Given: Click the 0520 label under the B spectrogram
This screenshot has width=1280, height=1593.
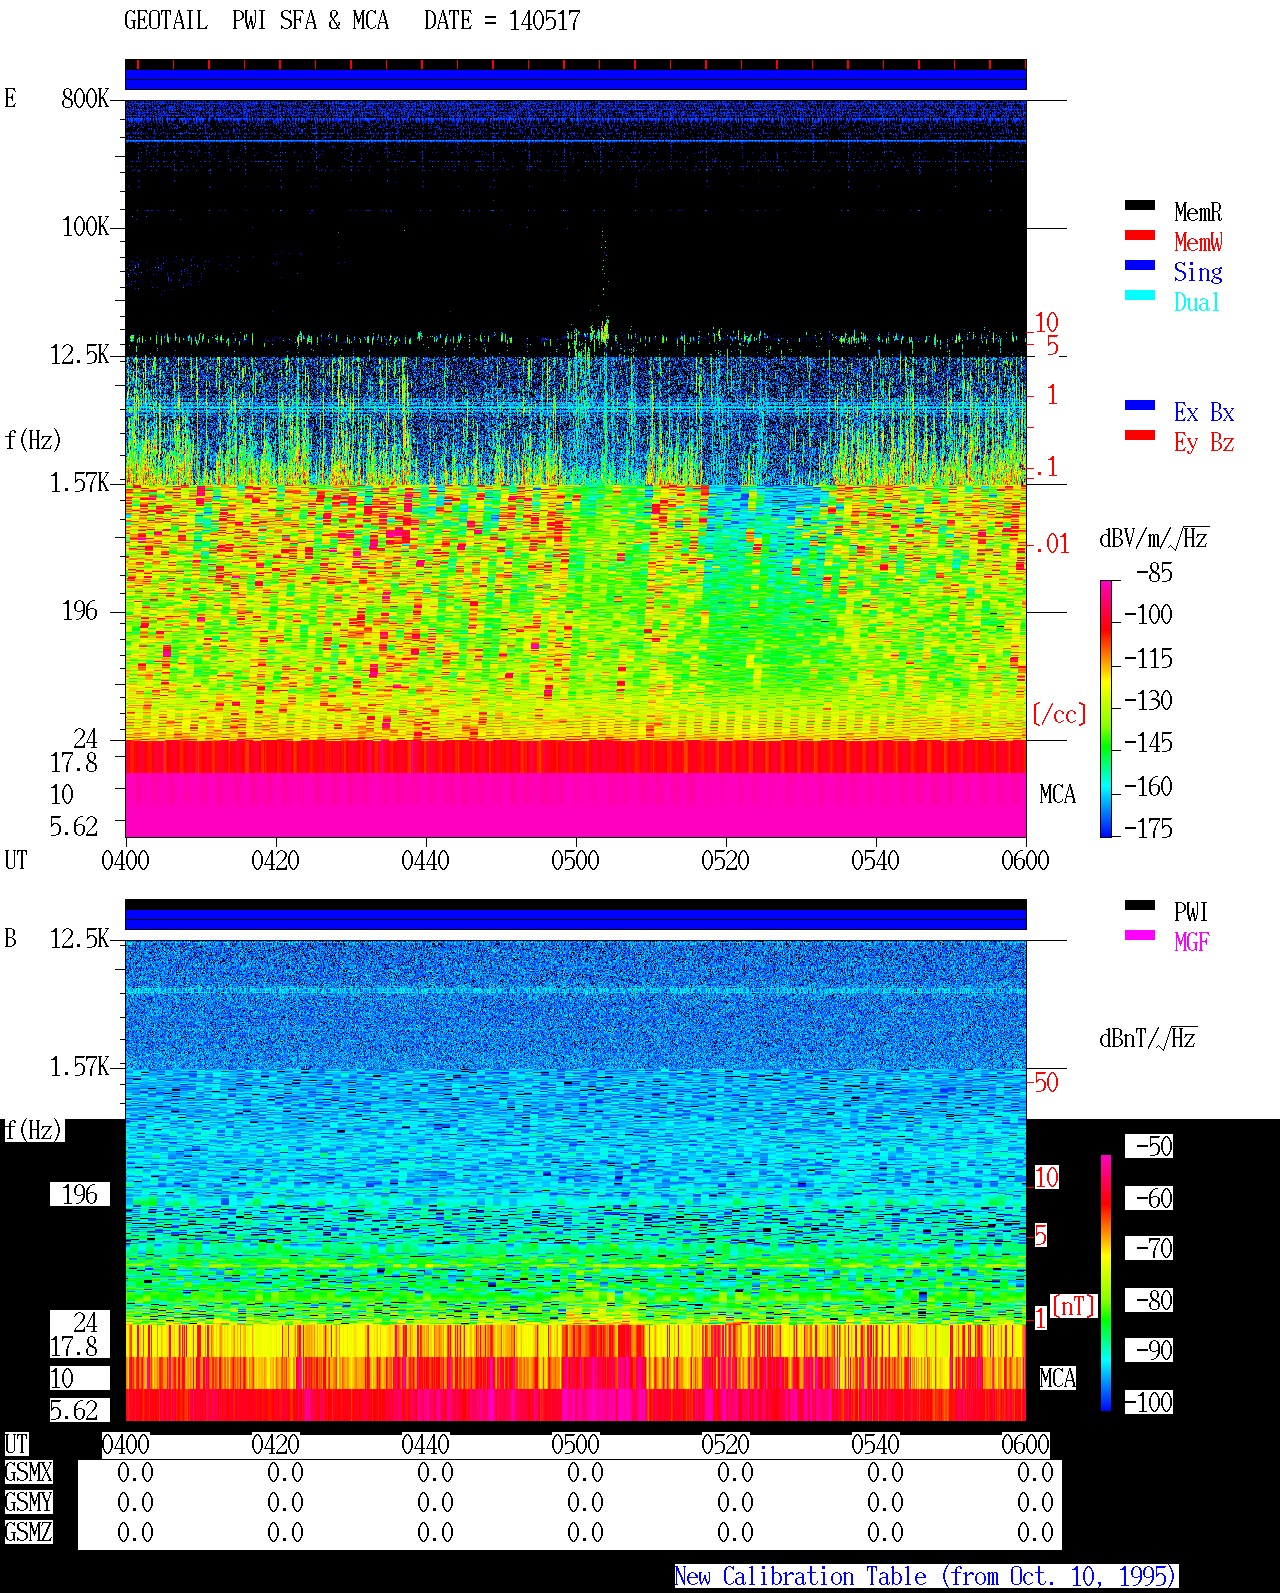Looking at the screenshot, I should pyautogui.click(x=725, y=1444).
